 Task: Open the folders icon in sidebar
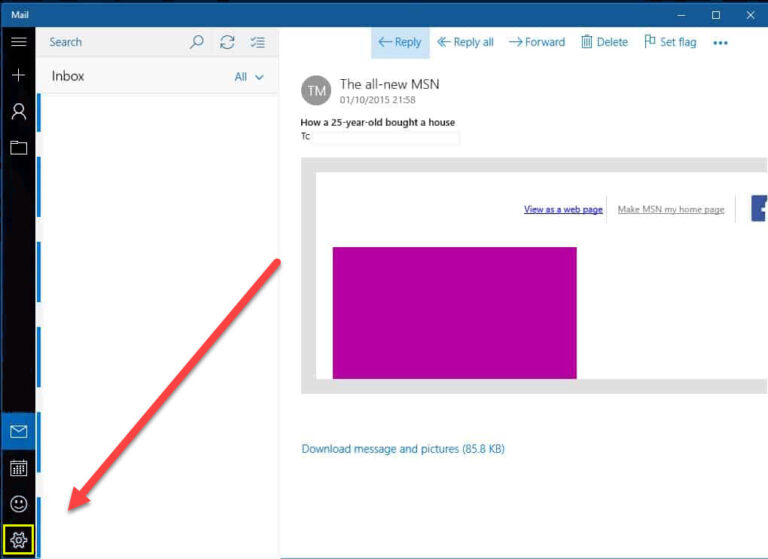(x=19, y=147)
